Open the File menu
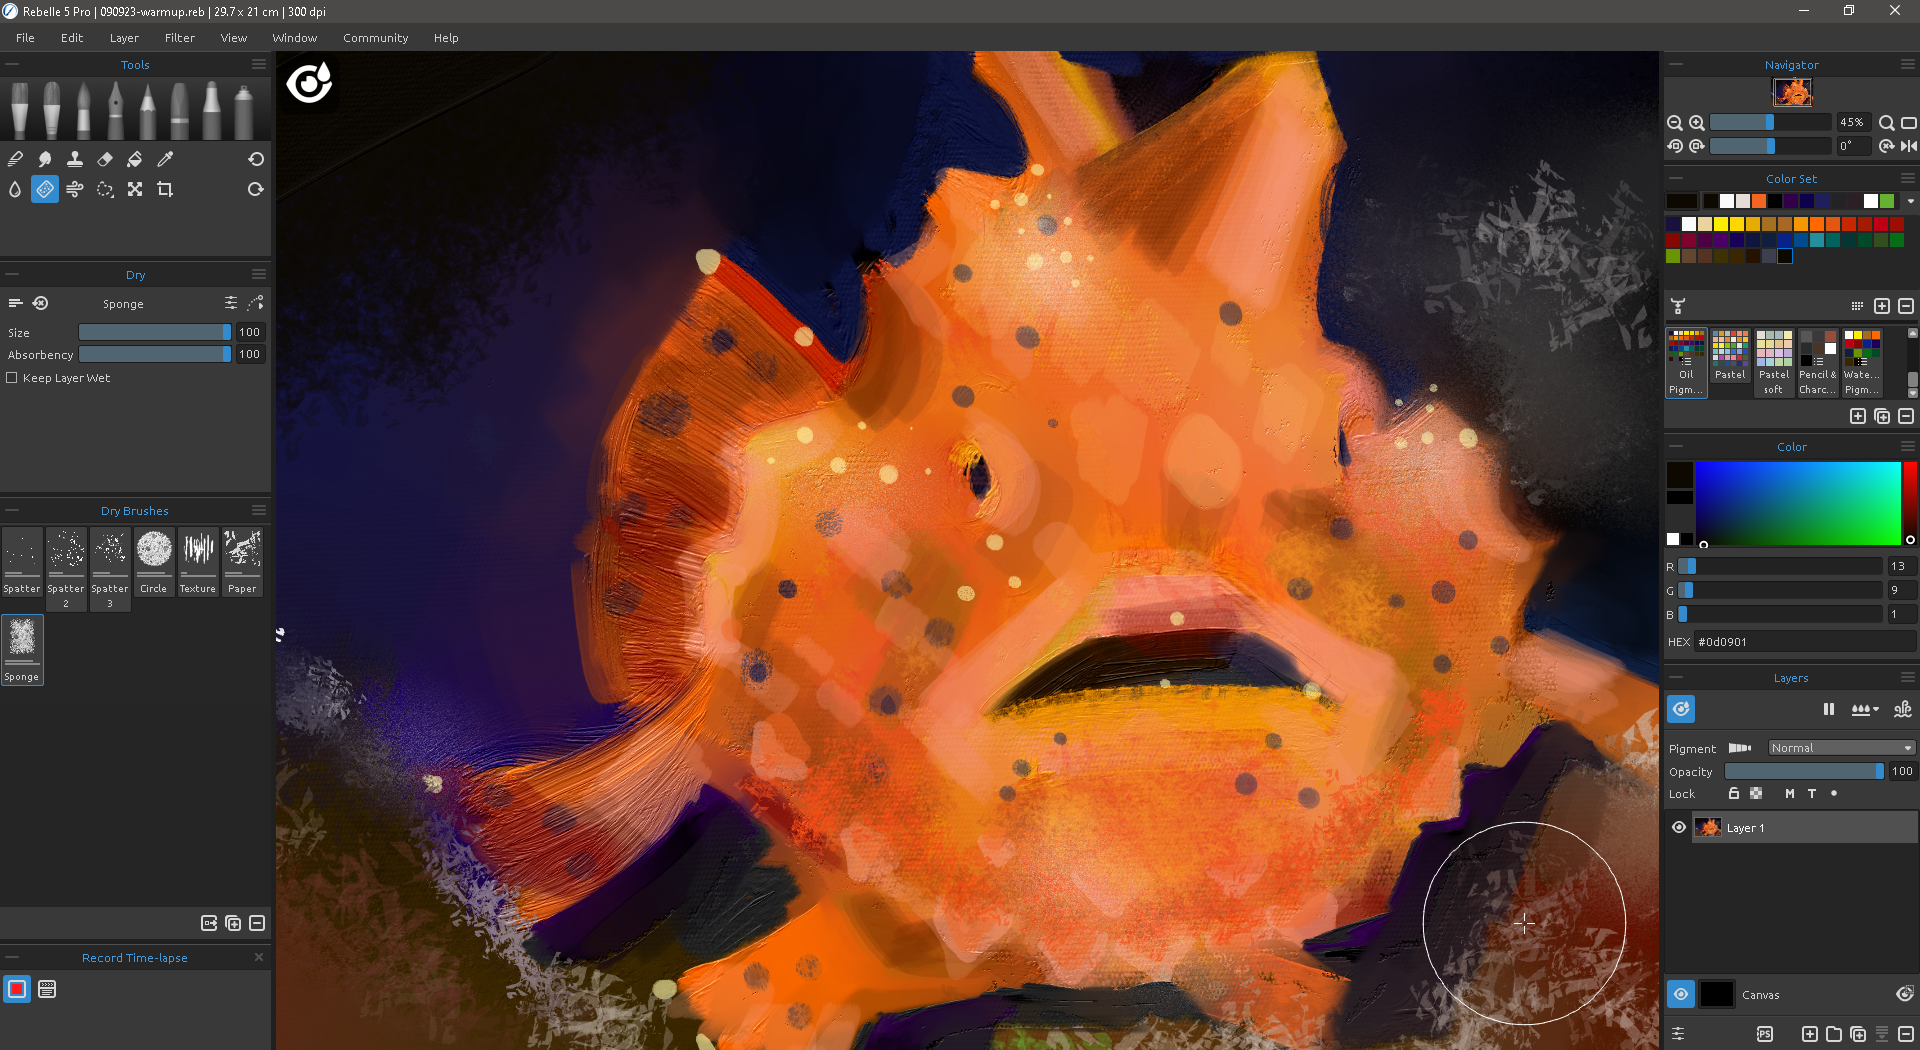 (x=25, y=38)
